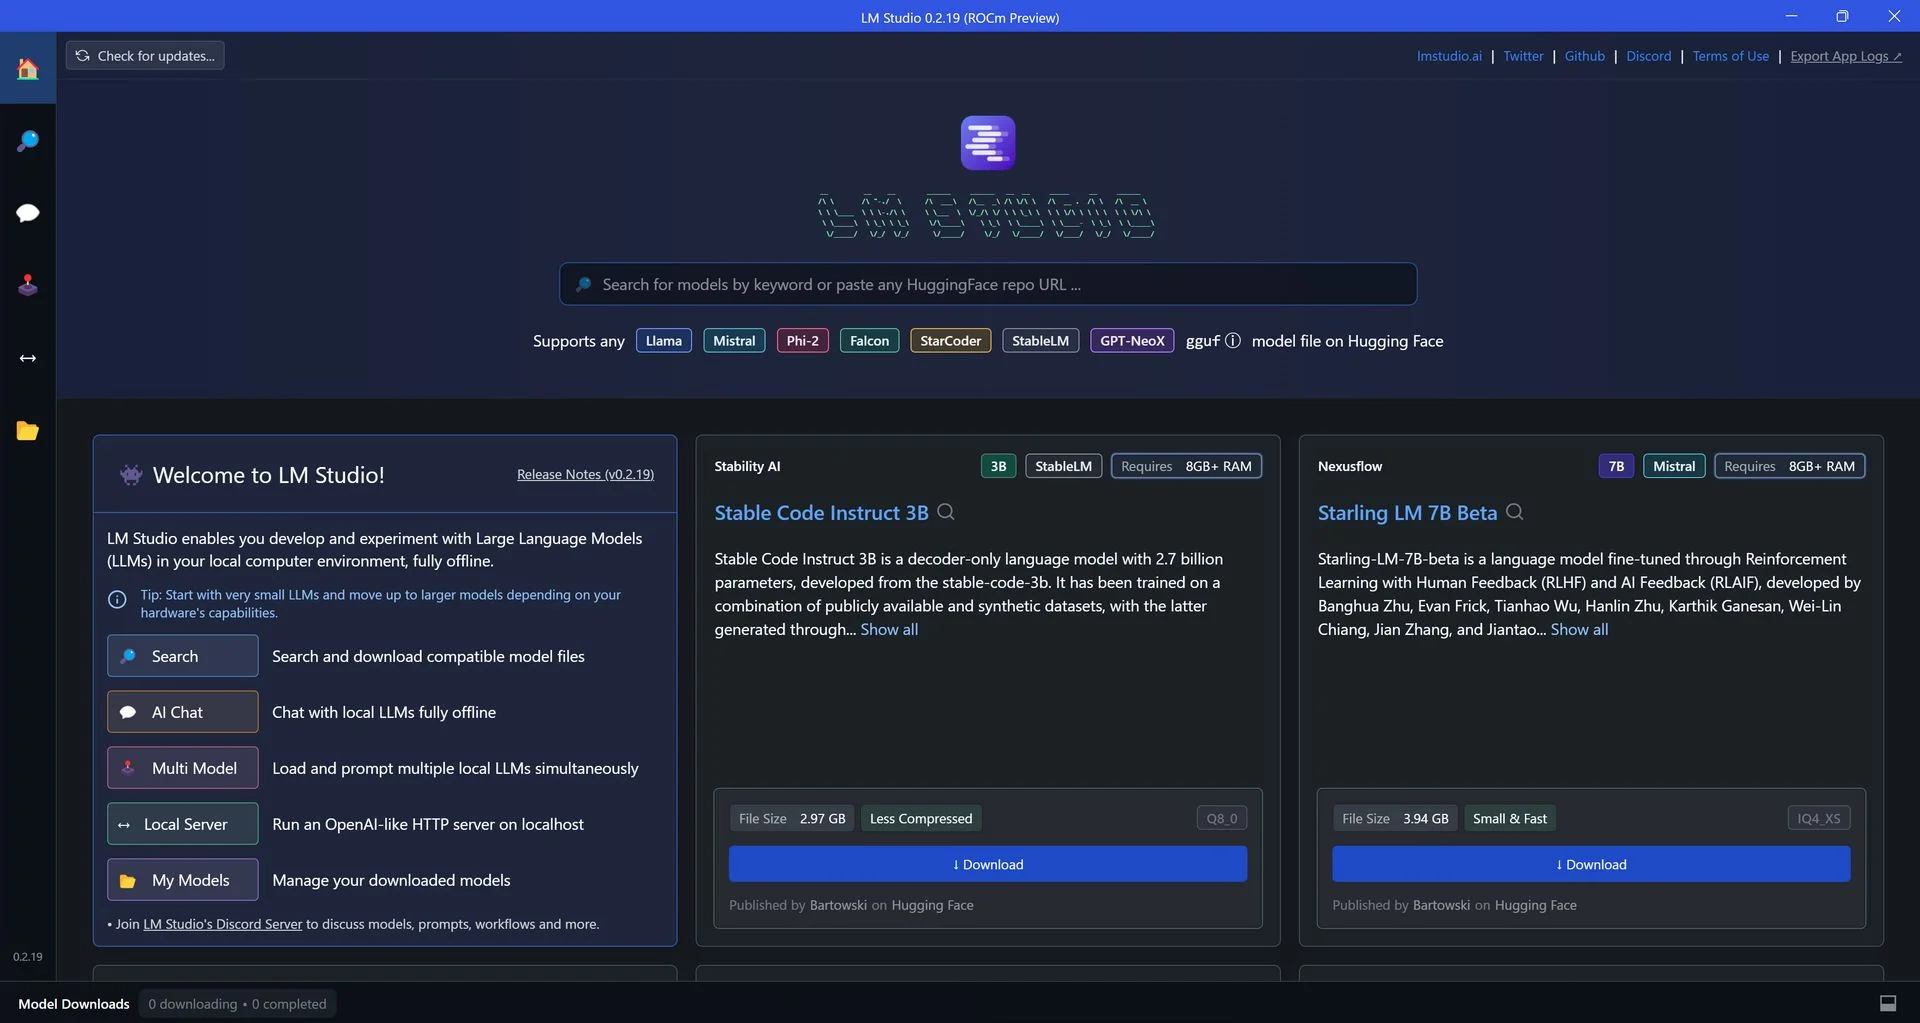The height and width of the screenshot is (1023, 1920).
Task: Open the Discord link
Action: (x=1648, y=56)
